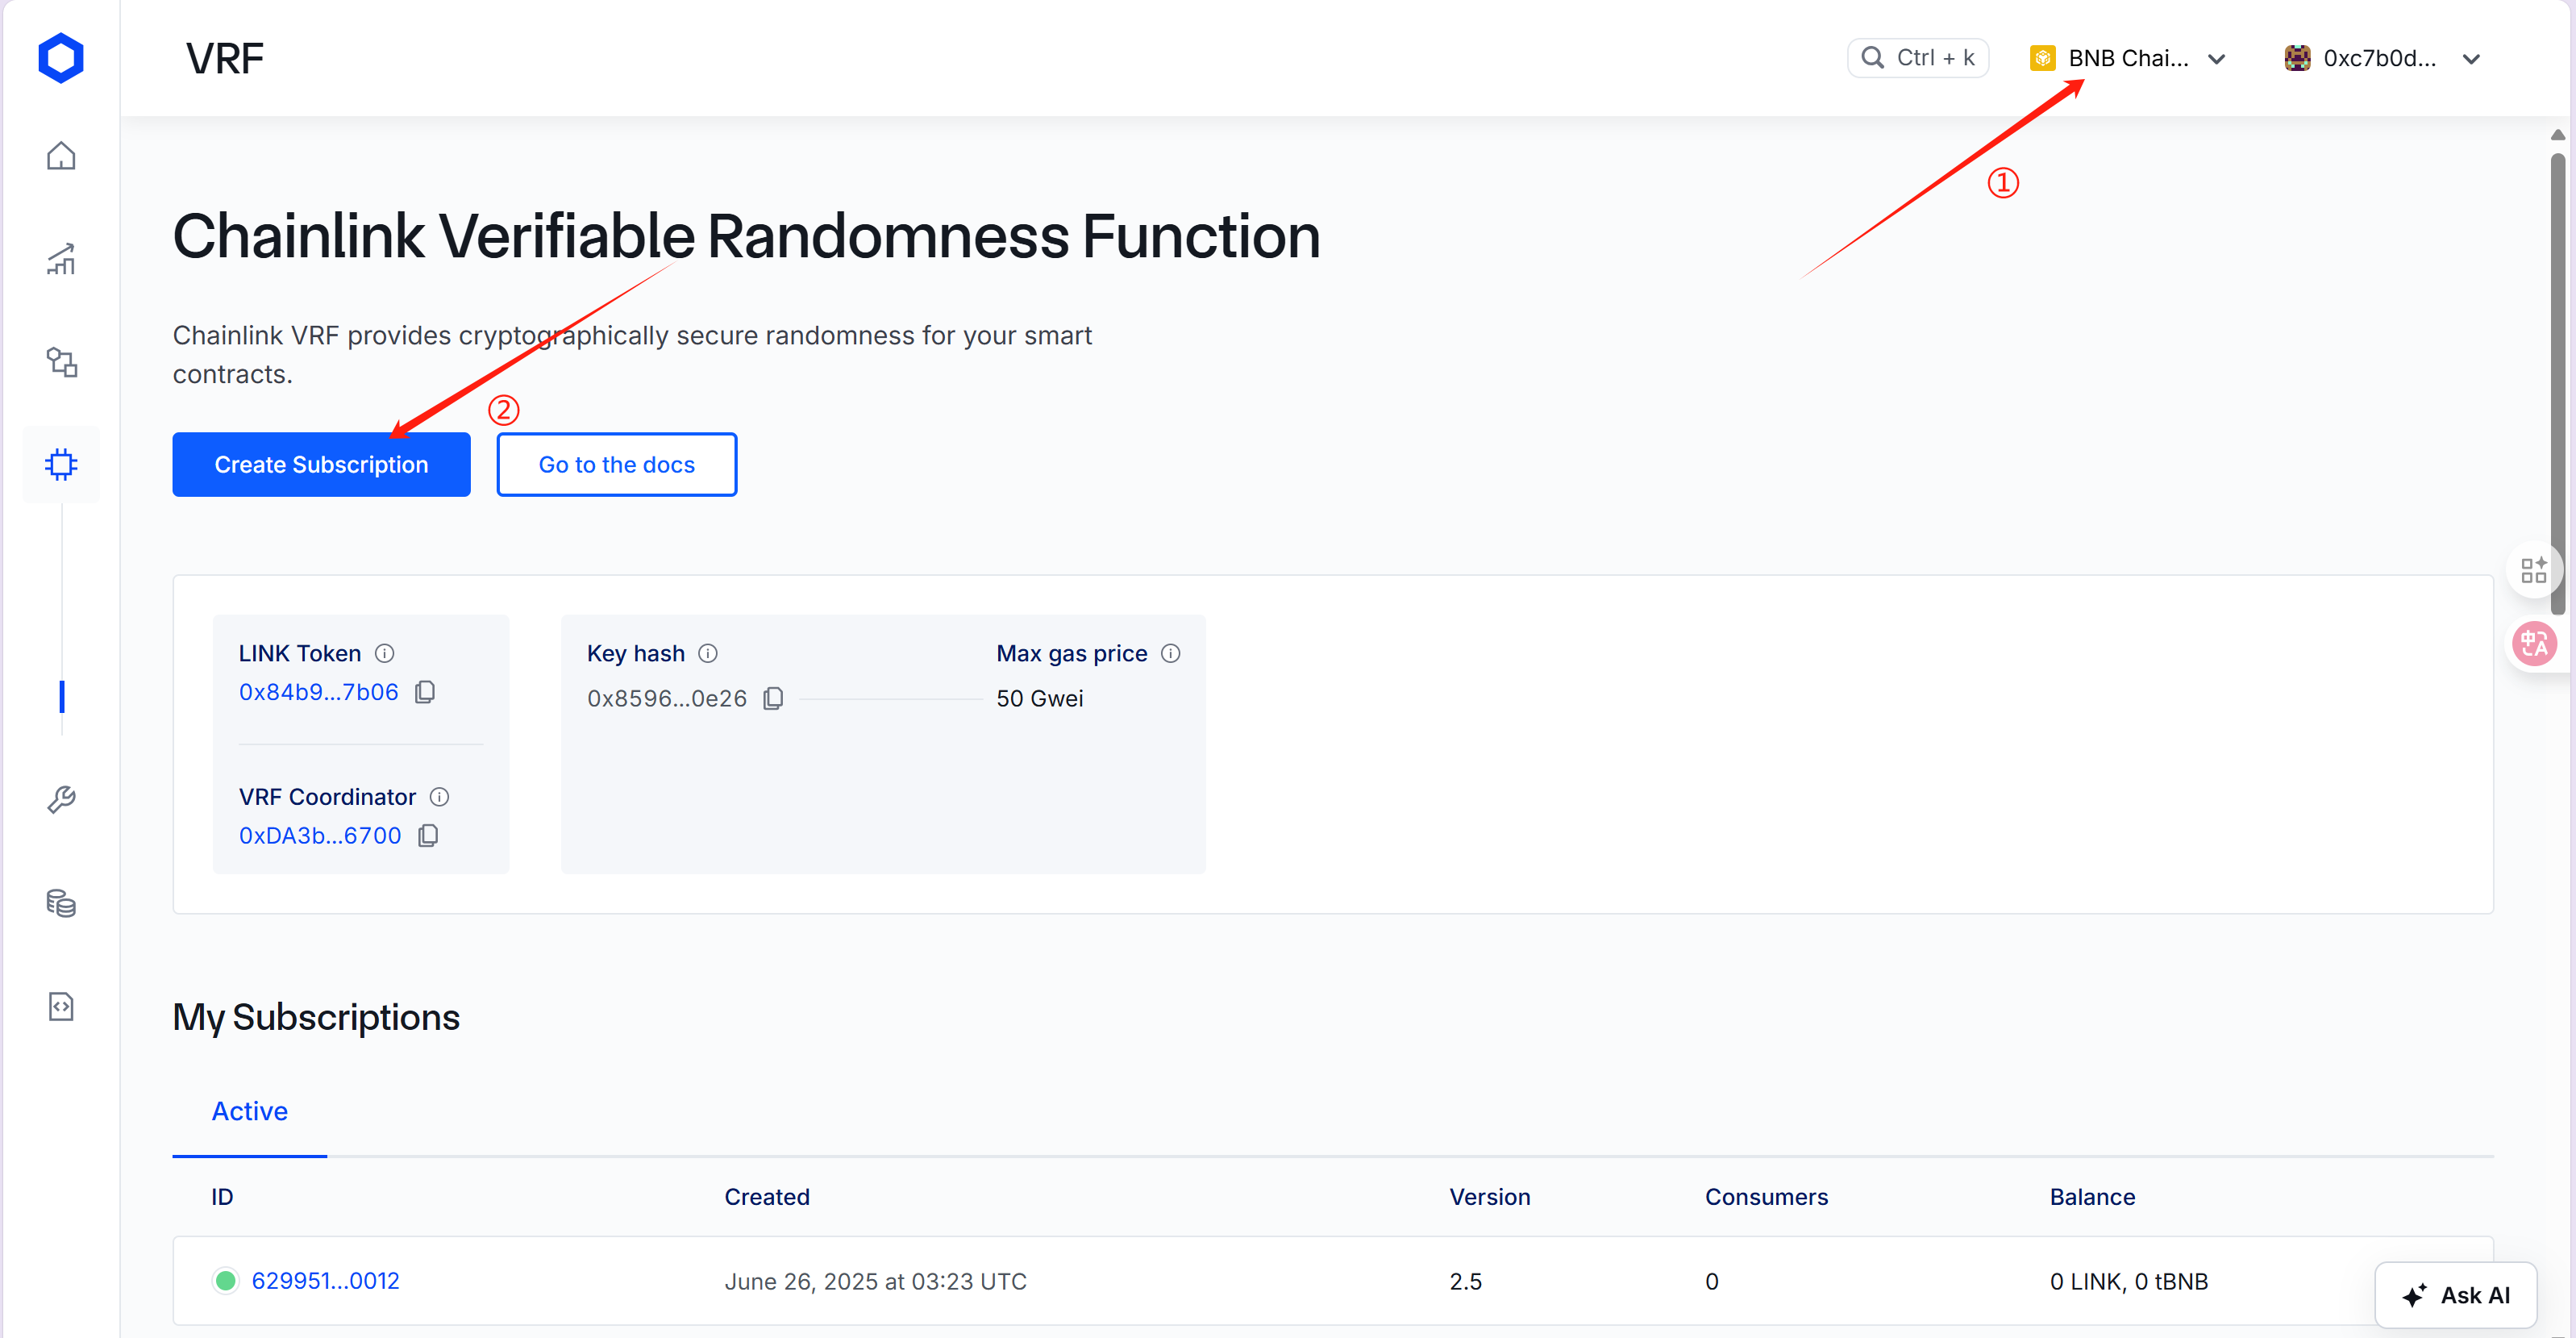
Task: Open subscription 629951...0012
Action: 325,1281
